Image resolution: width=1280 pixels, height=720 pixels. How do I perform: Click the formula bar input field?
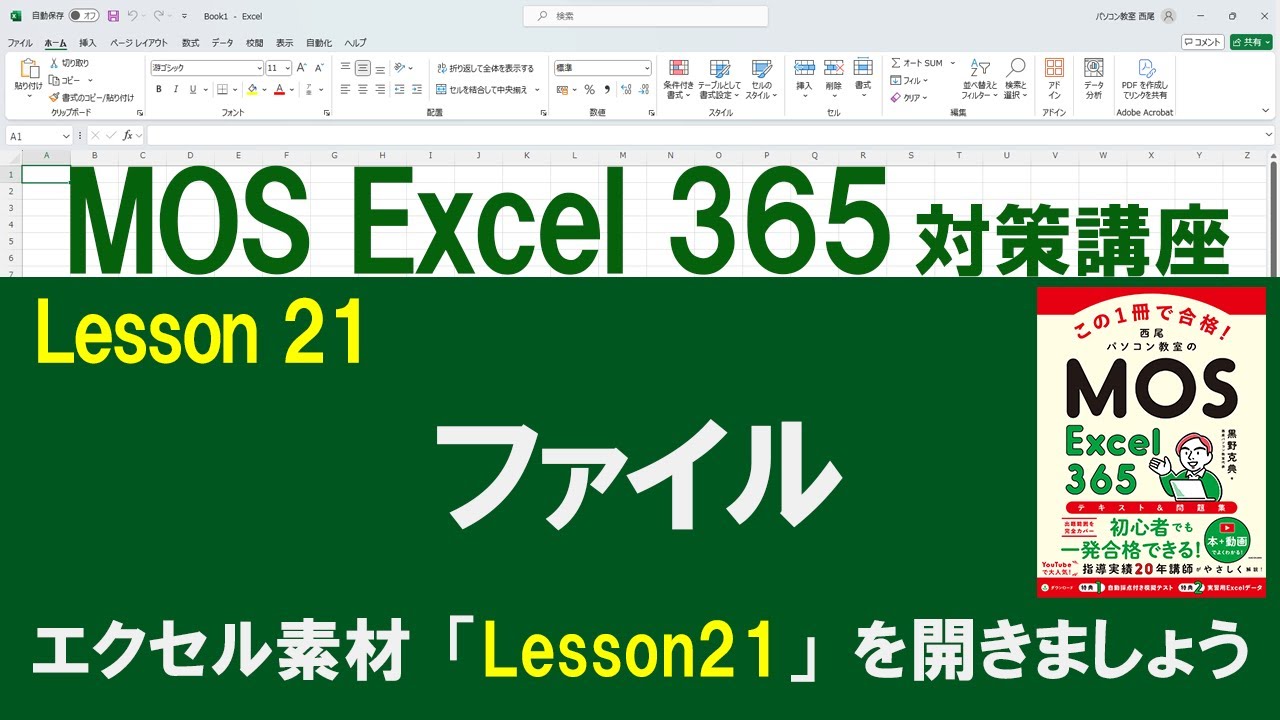click(x=710, y=135)
